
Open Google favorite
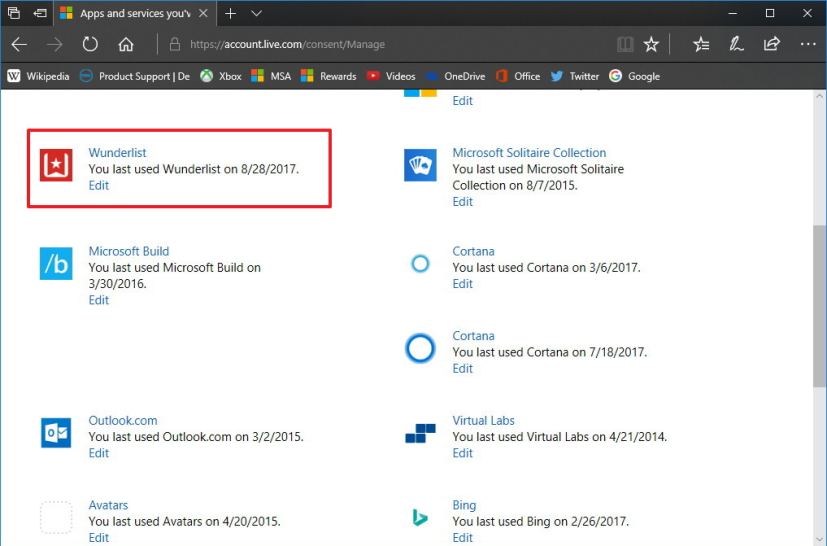(x=634, y=76)
